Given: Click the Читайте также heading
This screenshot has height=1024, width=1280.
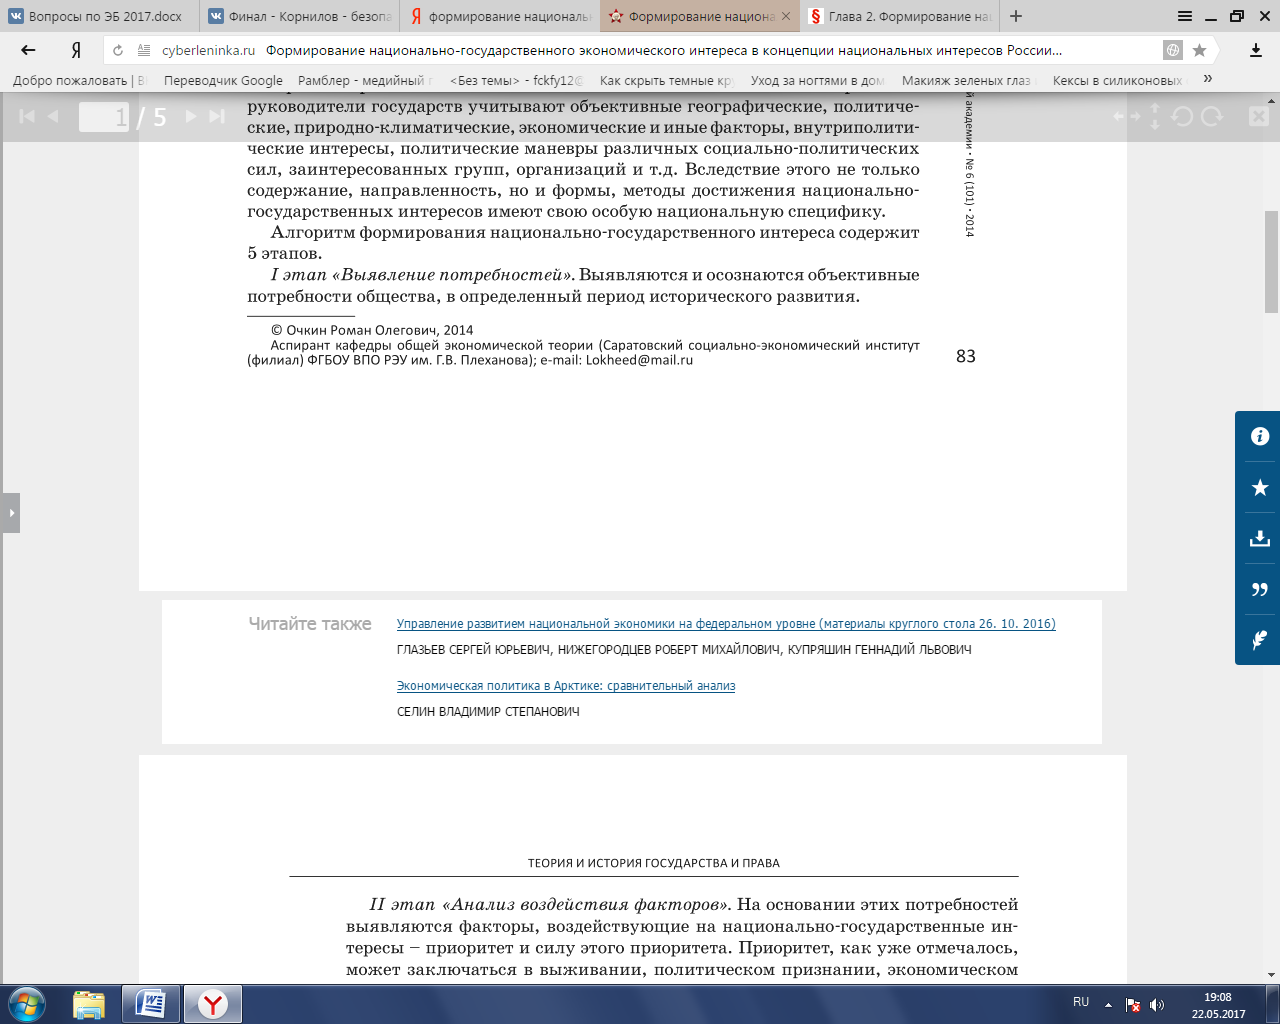Looking at the screenshot, I should pyautogui.click(x=310, y=624).
